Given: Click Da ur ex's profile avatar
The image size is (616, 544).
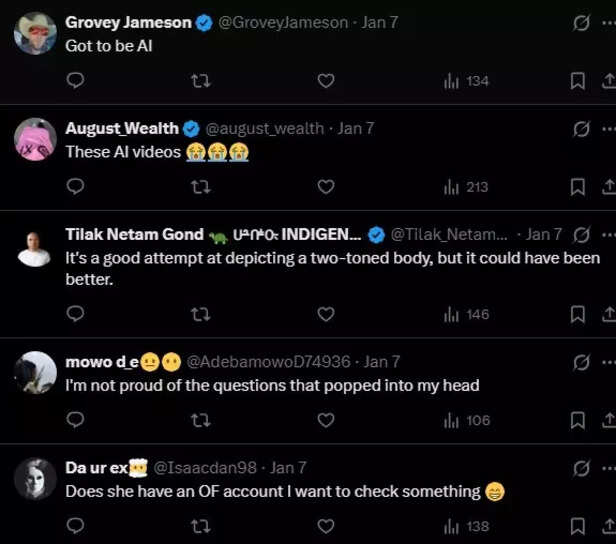Looking at the screenshot, I should pos(35,479).
